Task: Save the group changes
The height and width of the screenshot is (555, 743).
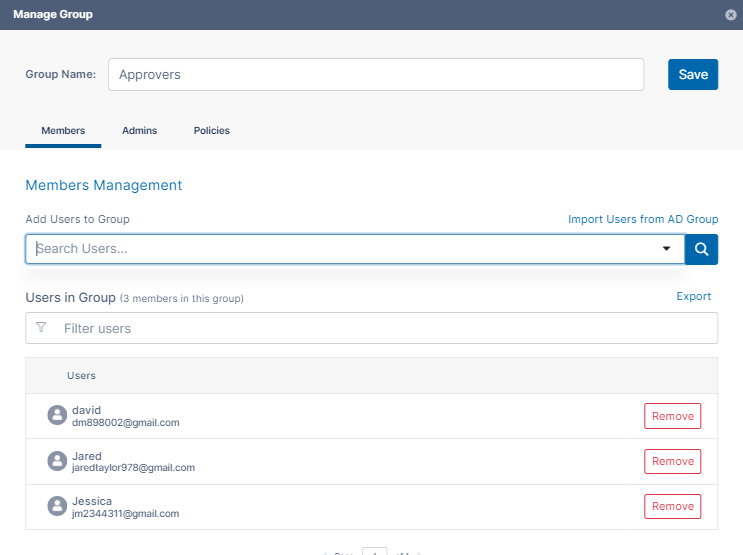Action: [x=693, y=74]
